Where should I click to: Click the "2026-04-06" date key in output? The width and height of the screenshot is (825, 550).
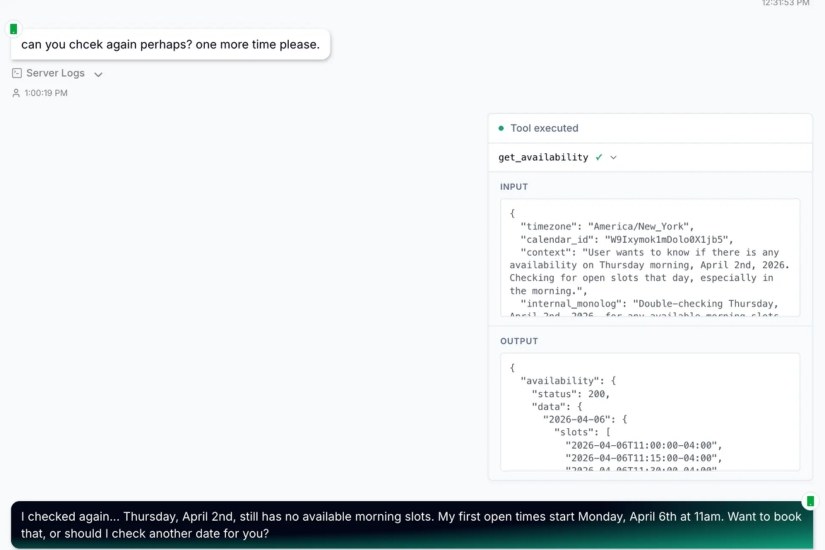click(x=579, y=419)
